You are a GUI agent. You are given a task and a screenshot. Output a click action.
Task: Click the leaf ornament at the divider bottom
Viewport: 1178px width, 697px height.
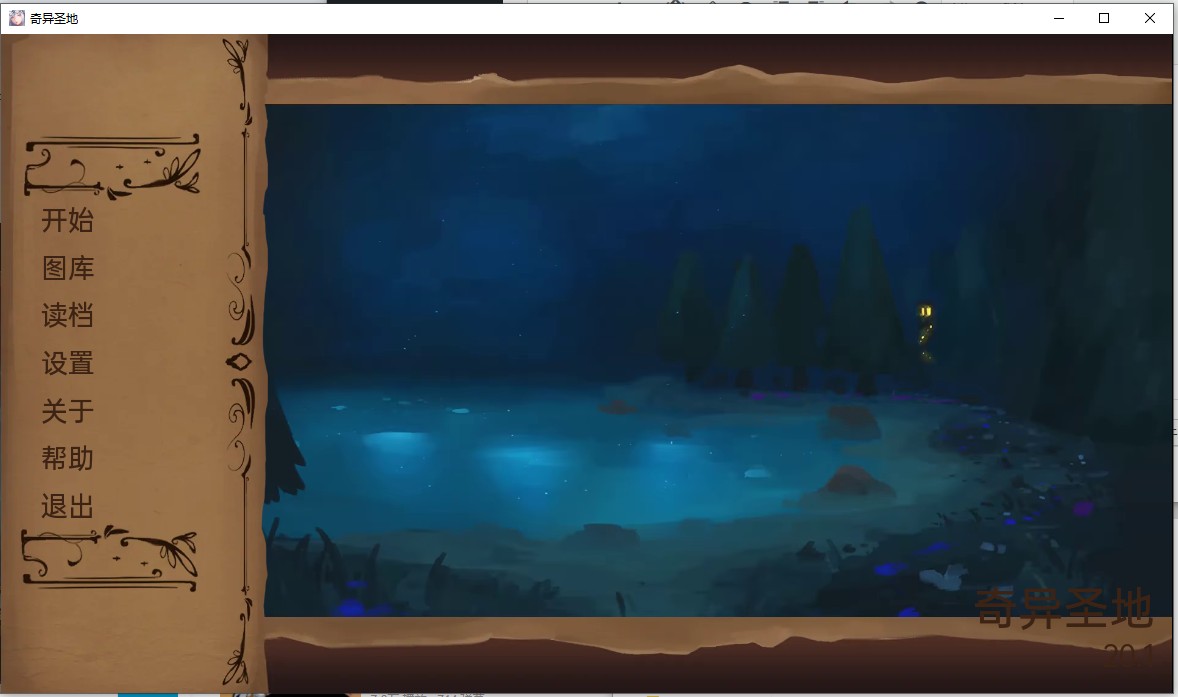[x=238, y=655]
